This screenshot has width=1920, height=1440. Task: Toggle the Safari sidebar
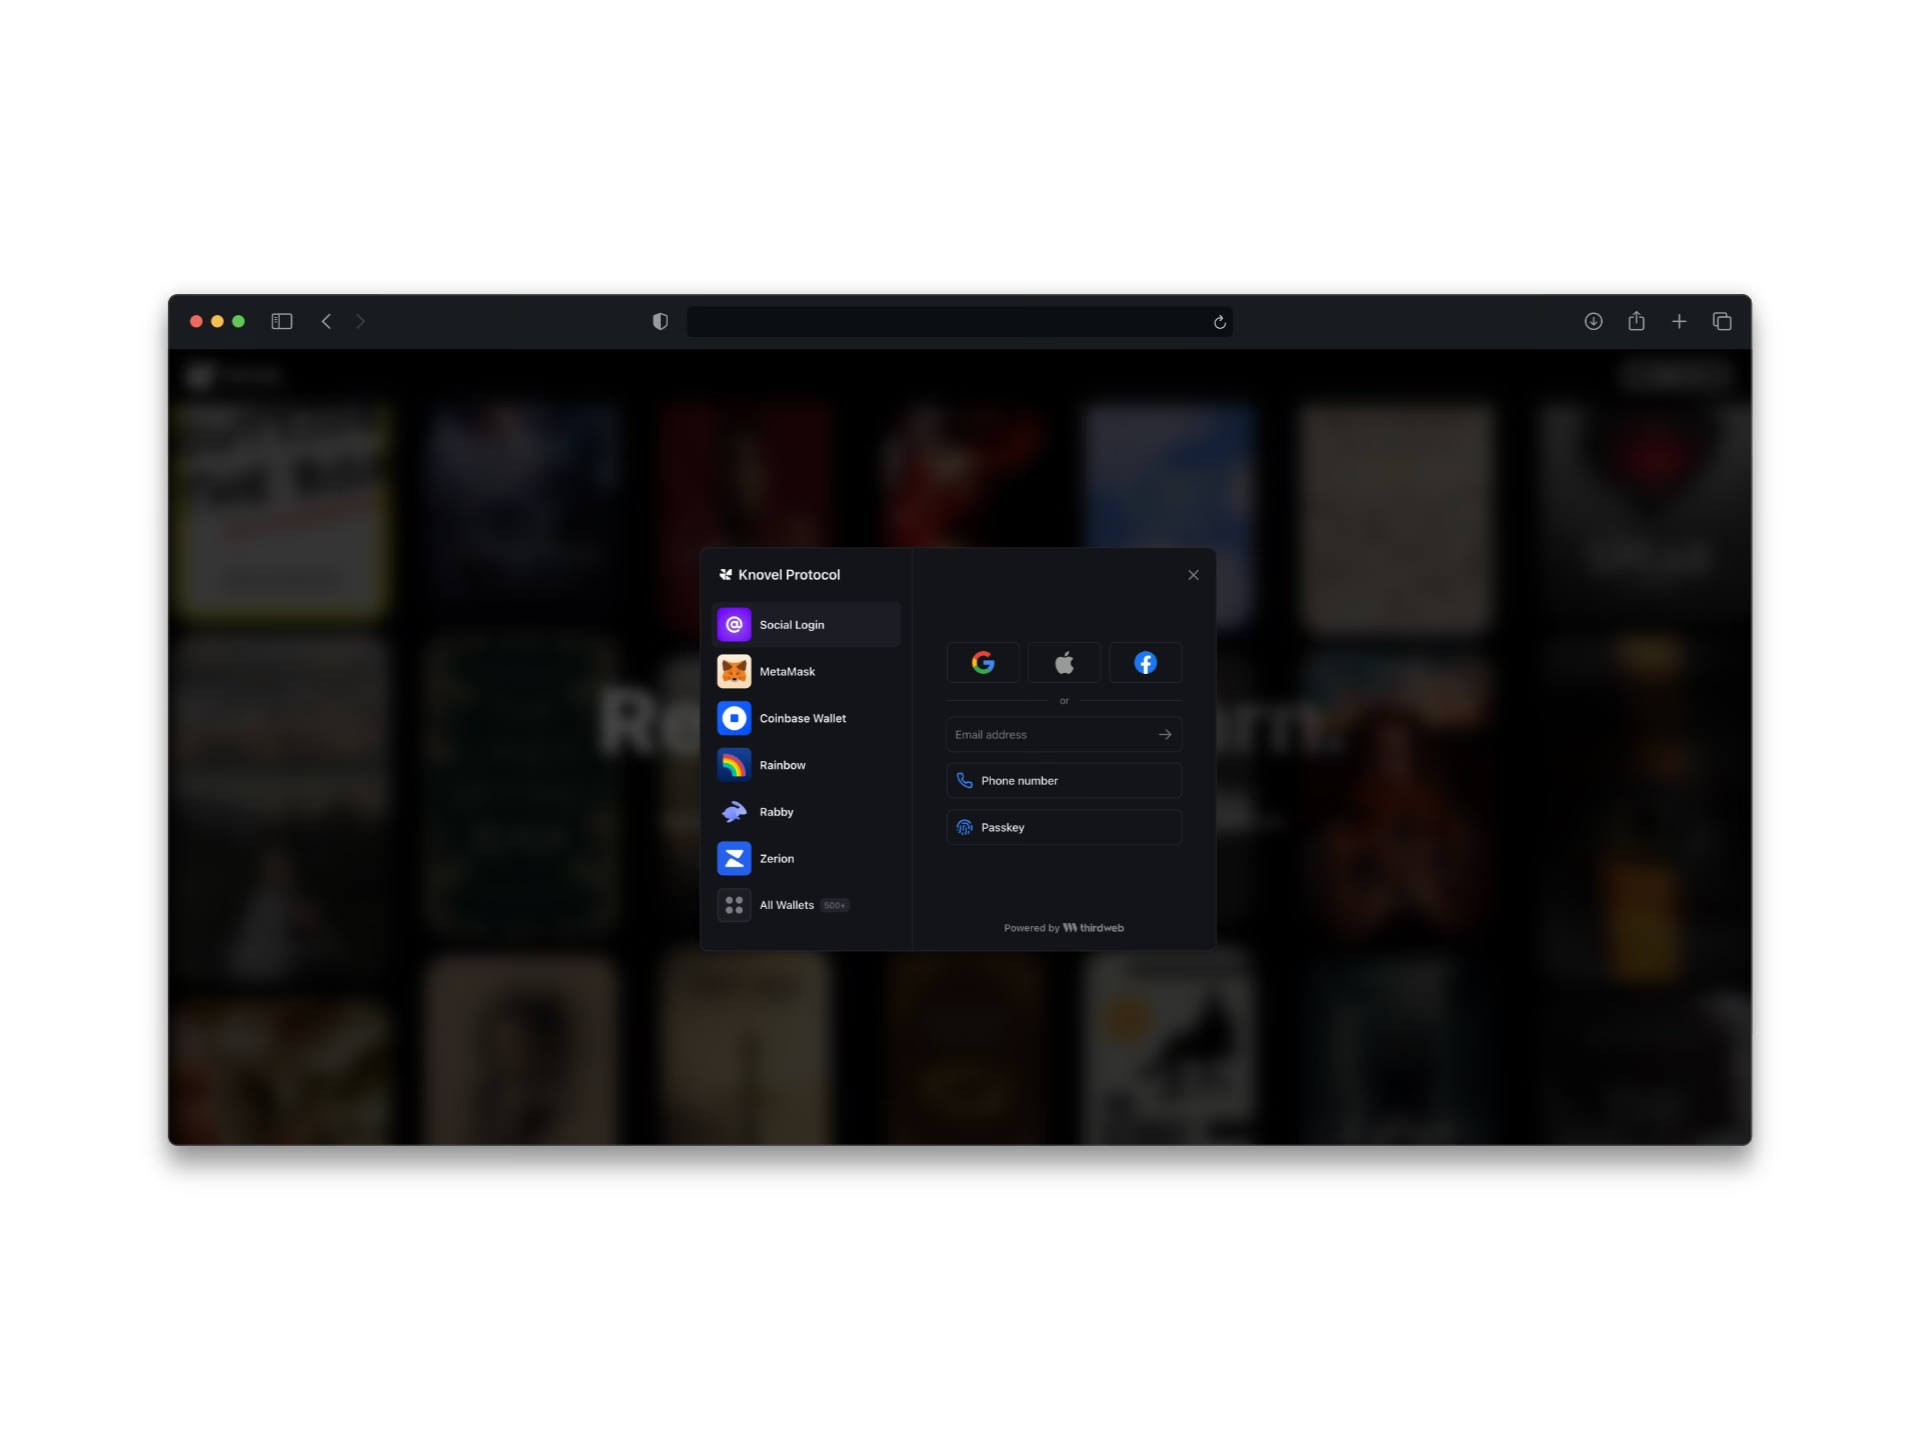click(x=282, y=321)
